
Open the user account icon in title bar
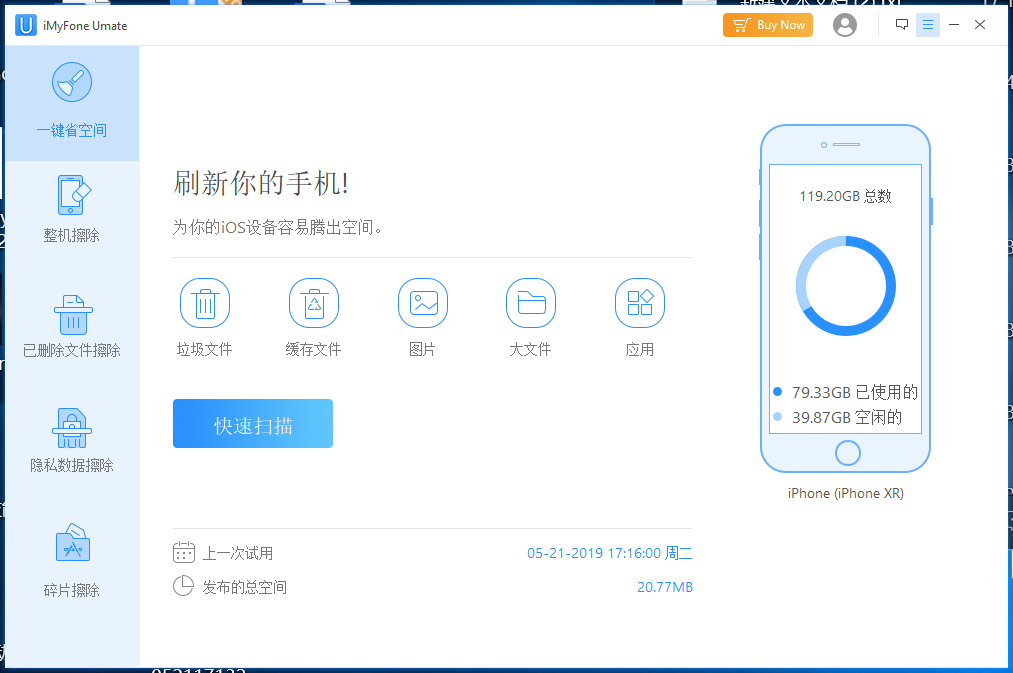tap(844, 25)
